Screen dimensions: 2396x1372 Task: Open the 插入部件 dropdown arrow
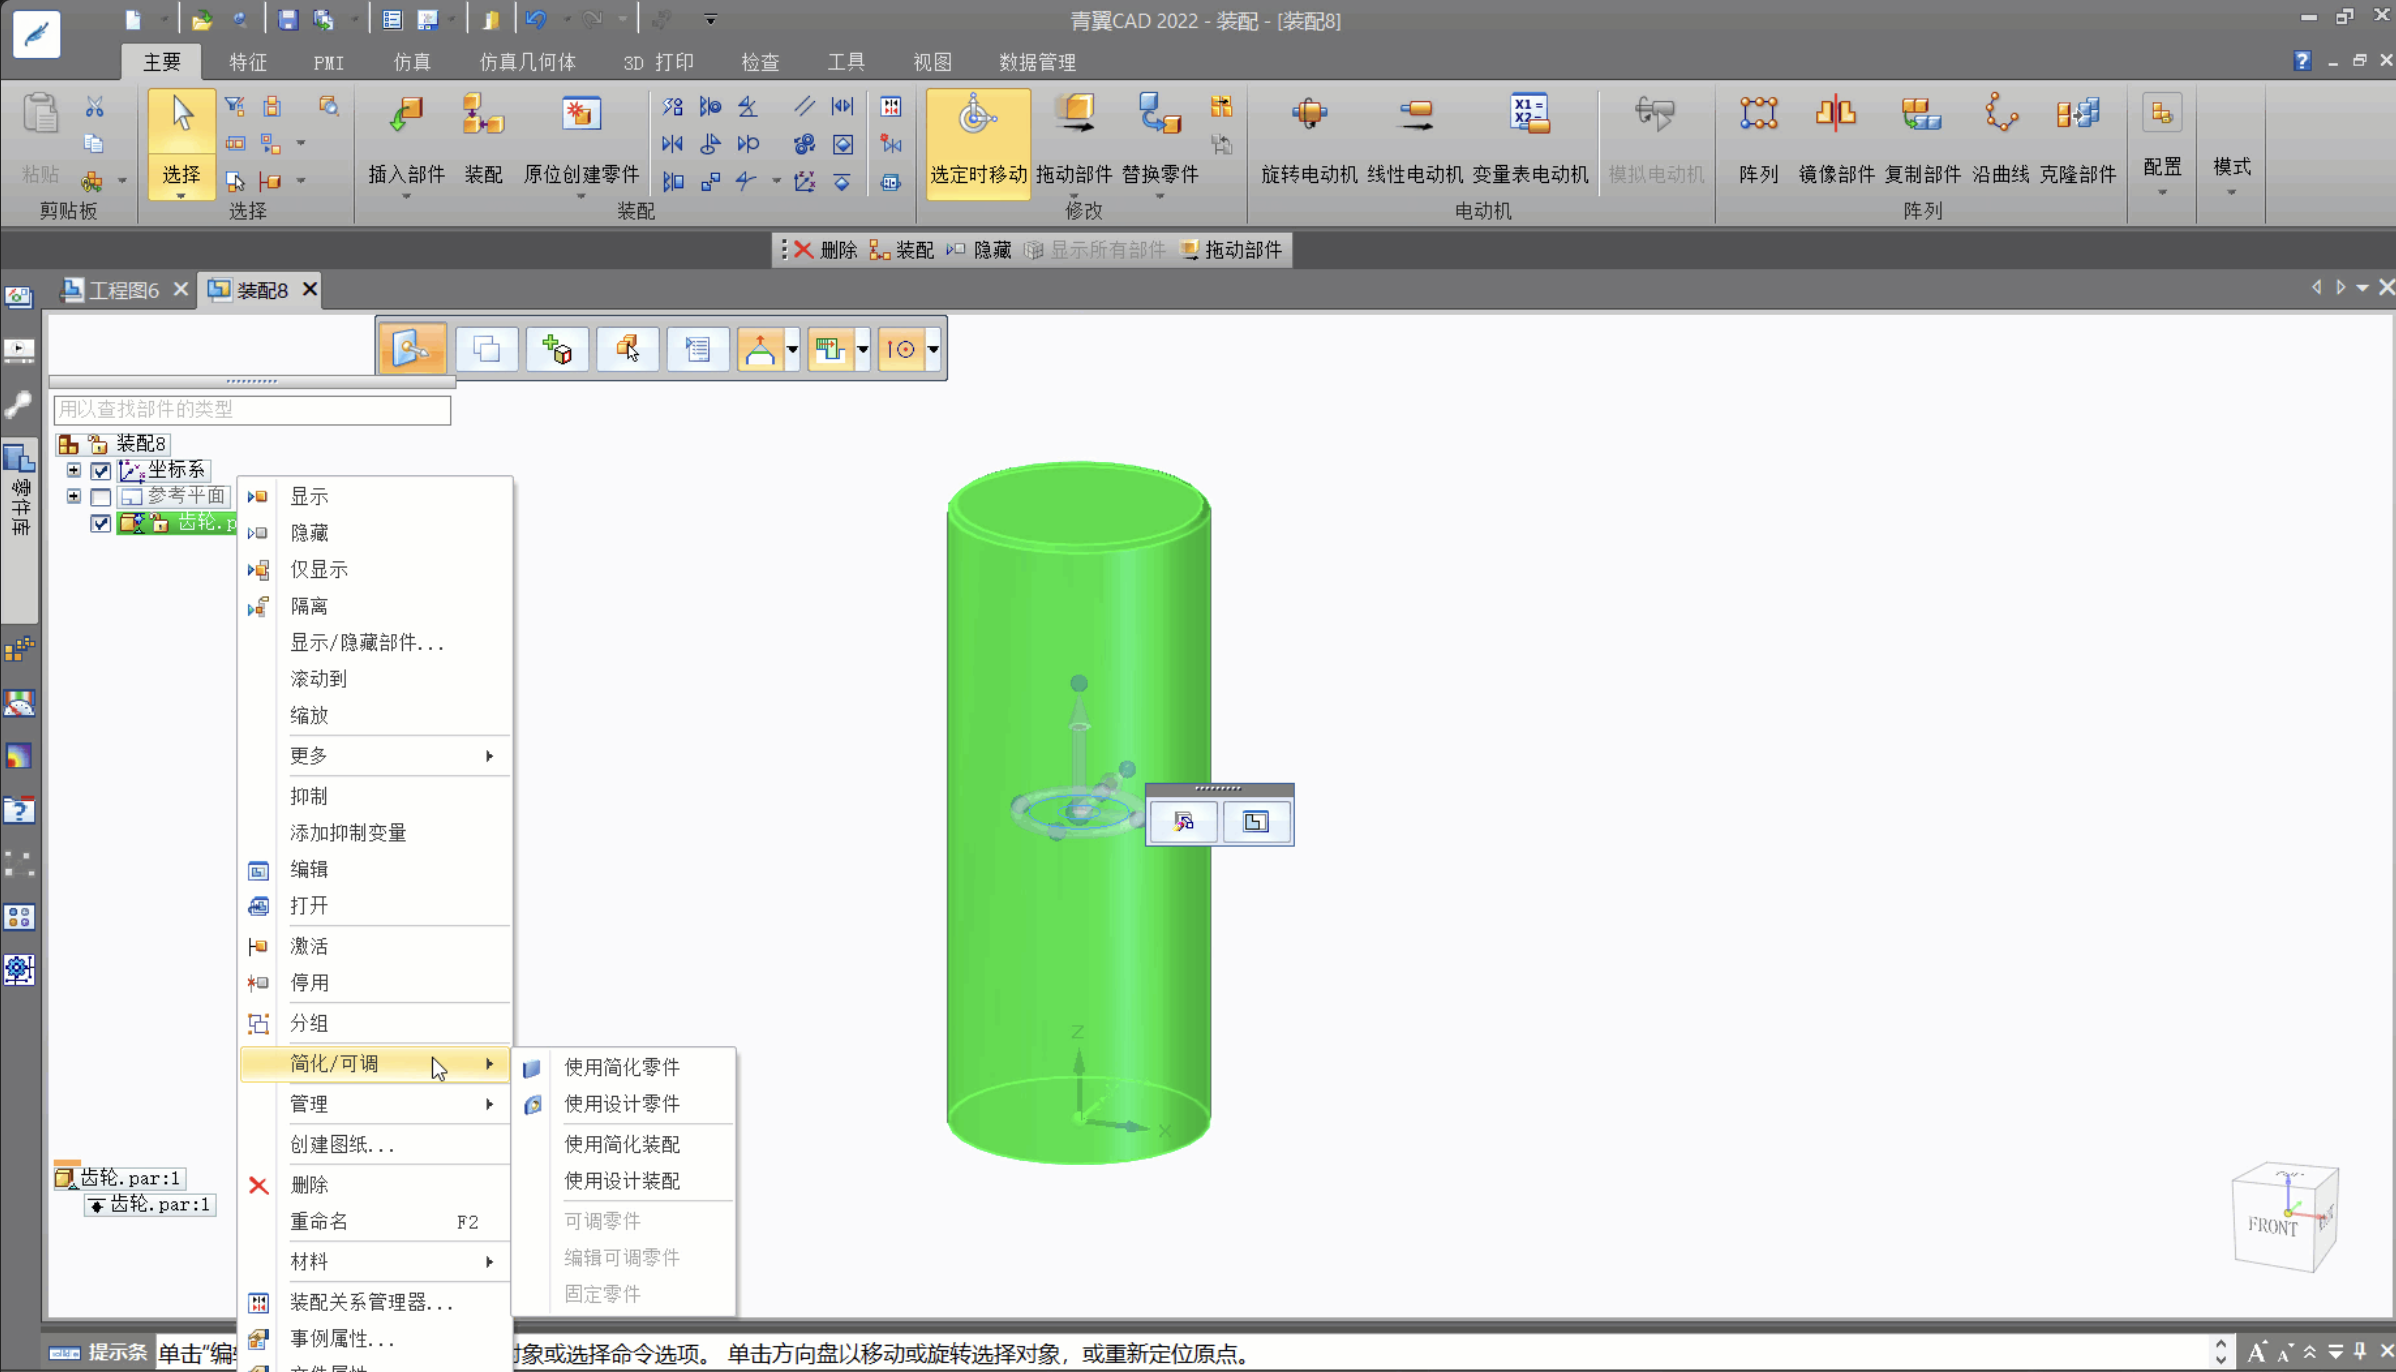click(x=406, y=196)
